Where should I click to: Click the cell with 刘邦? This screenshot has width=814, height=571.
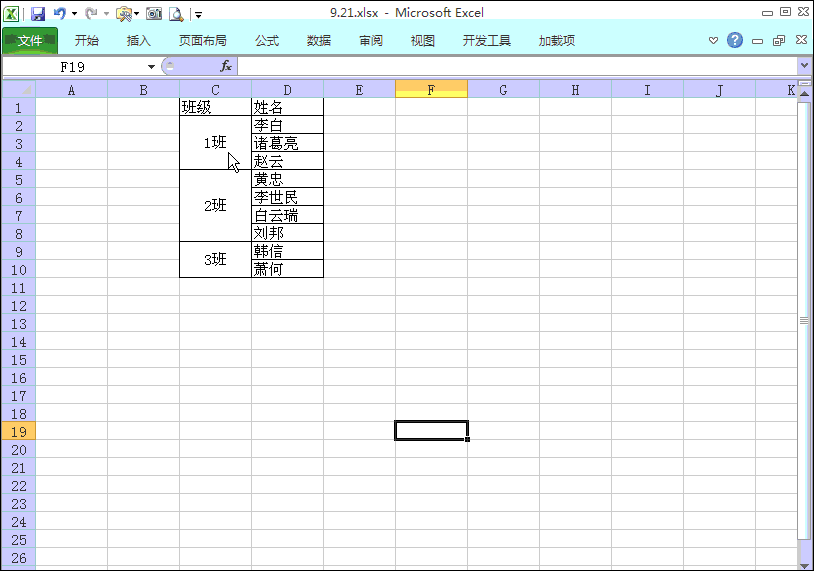pos(287,233)
